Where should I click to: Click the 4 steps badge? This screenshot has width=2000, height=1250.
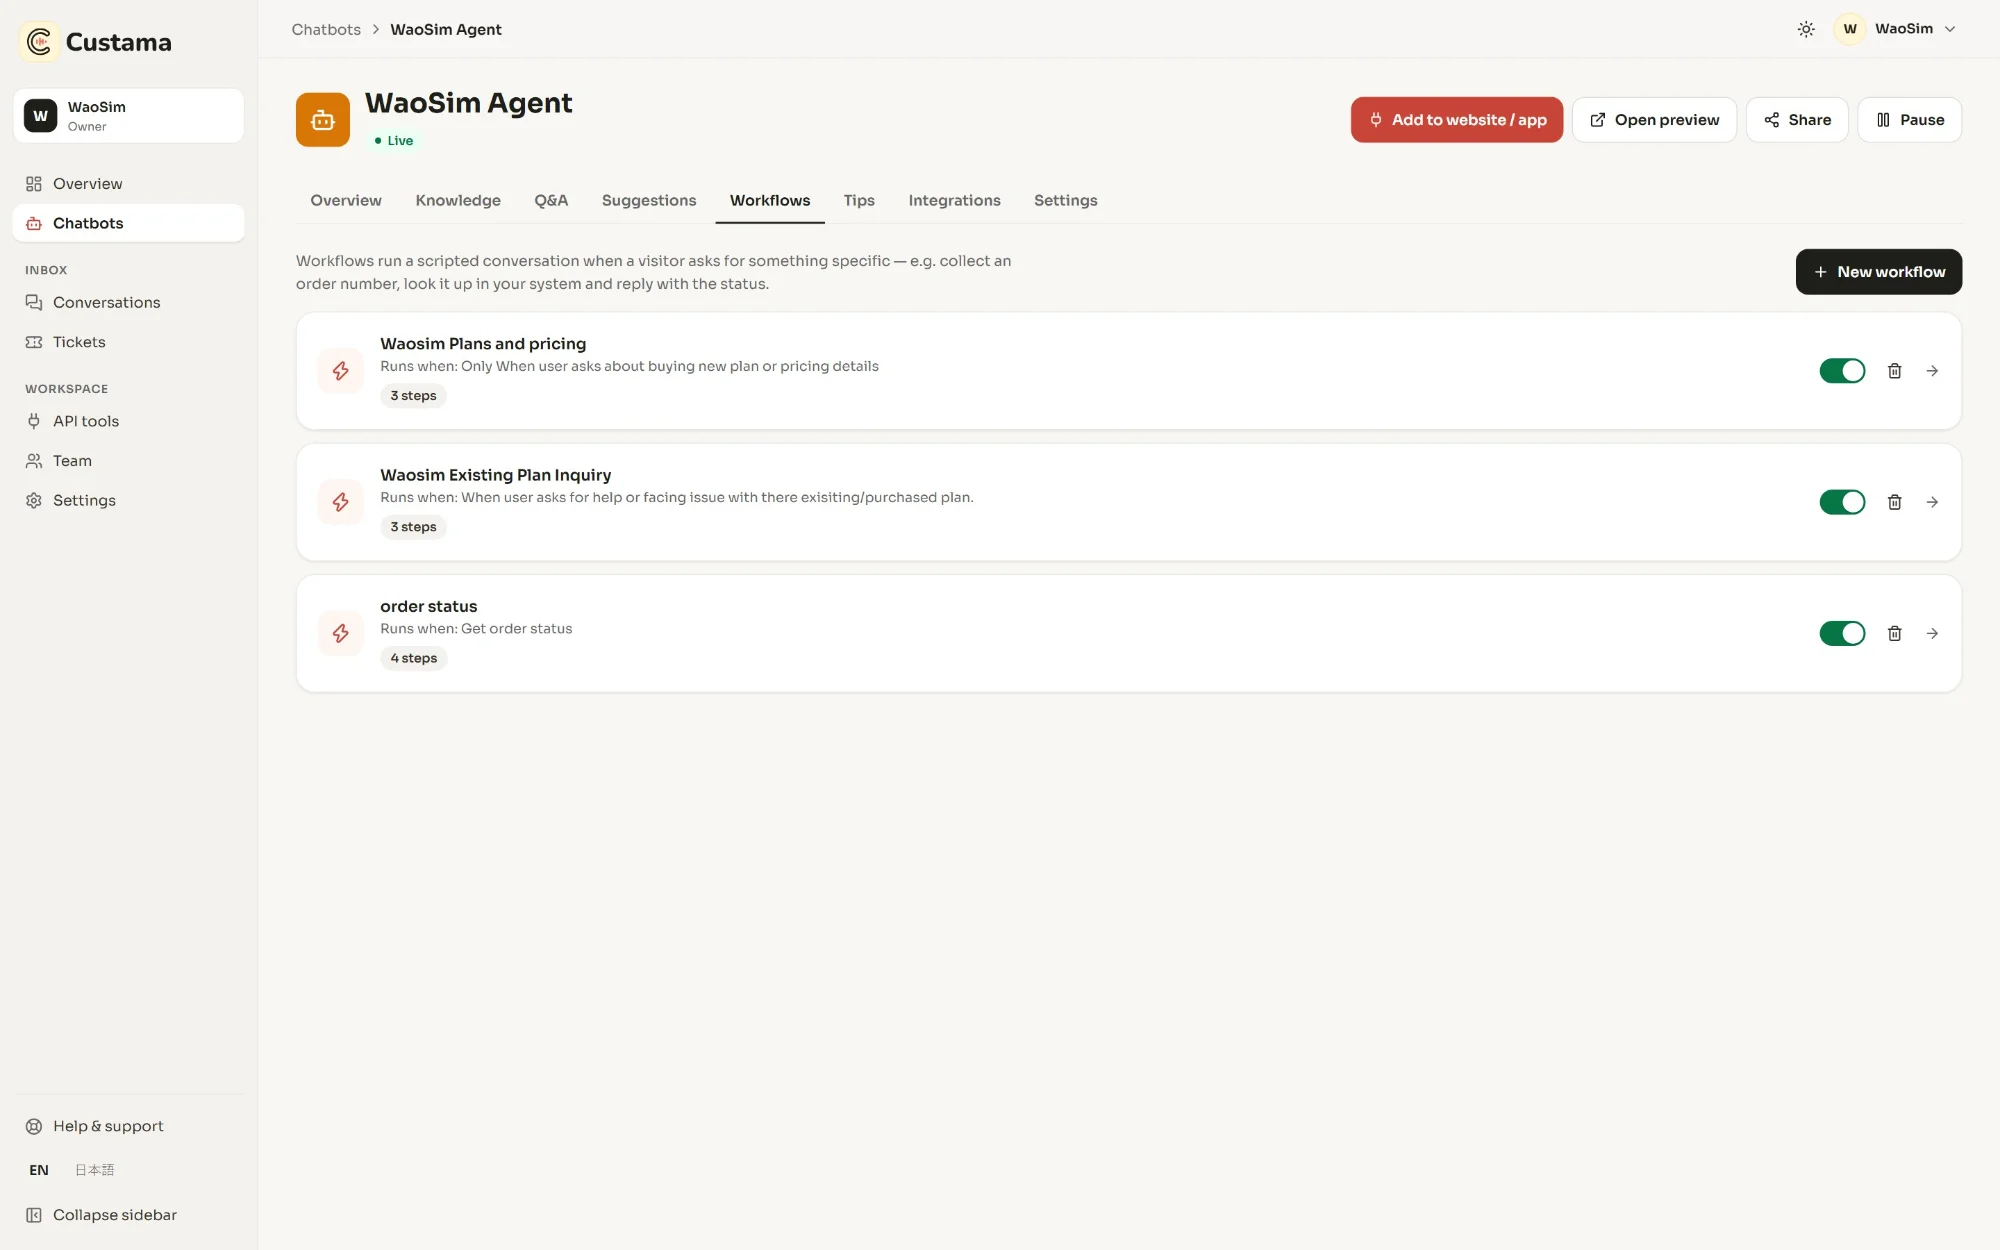(x=413, y=658)
